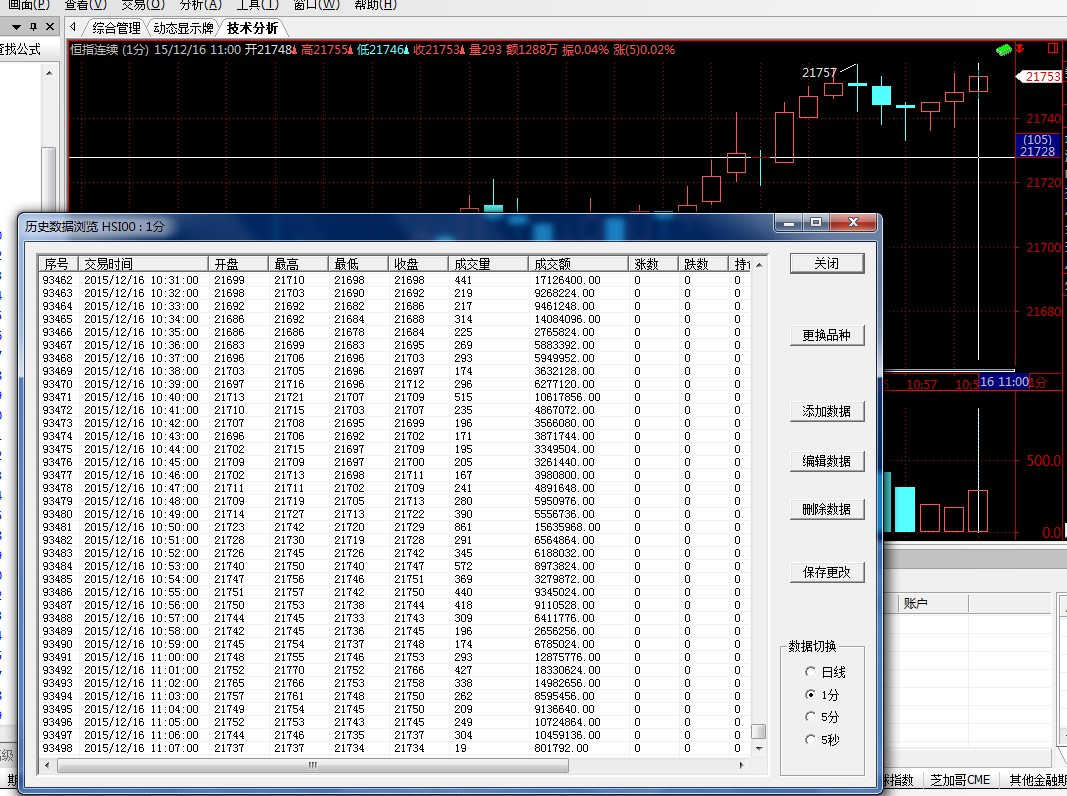
Task: Switch to the 动态显示牌 tab
Action: point(183,28)
